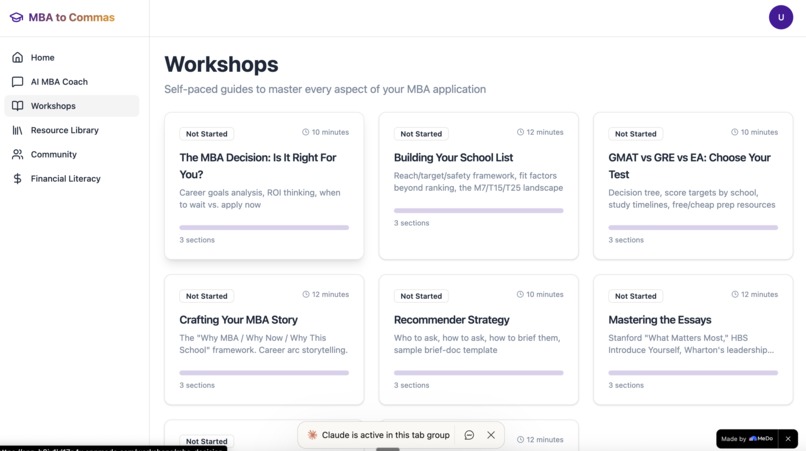Click Not Started badge on School List card
The height and width of the screenshot is (451, 806).
(x=421, y=134)
